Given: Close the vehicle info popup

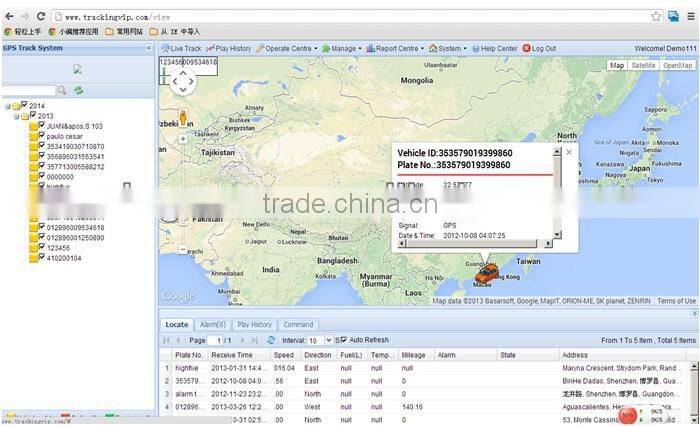Looking at the screenshot, I should (x=569, y=152).
